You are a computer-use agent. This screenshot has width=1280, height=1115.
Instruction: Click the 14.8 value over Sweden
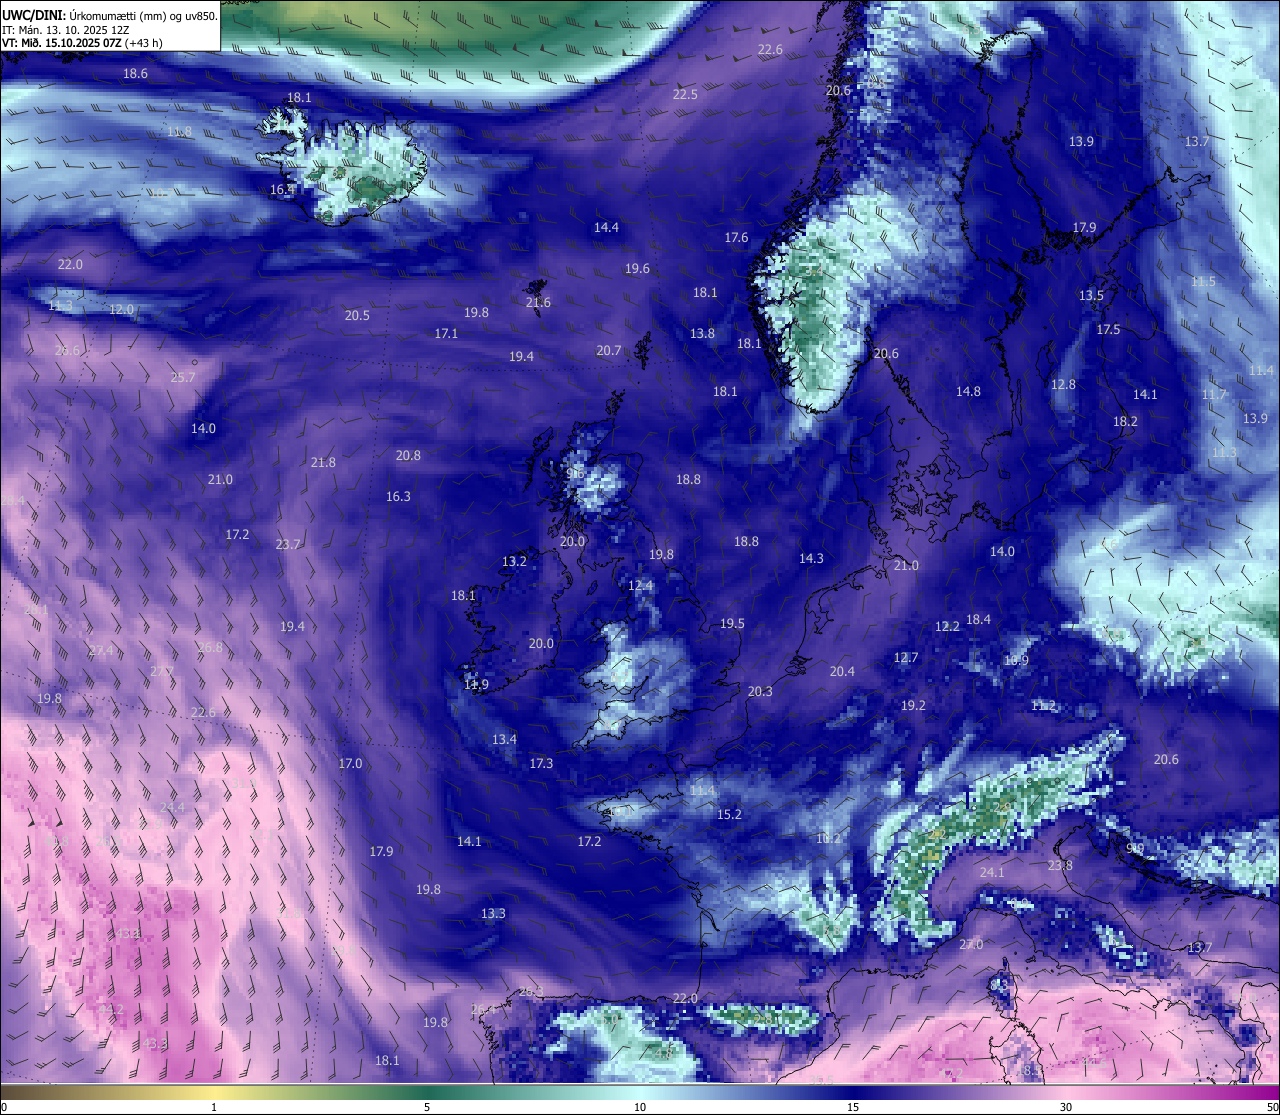(x=968, y=392)
